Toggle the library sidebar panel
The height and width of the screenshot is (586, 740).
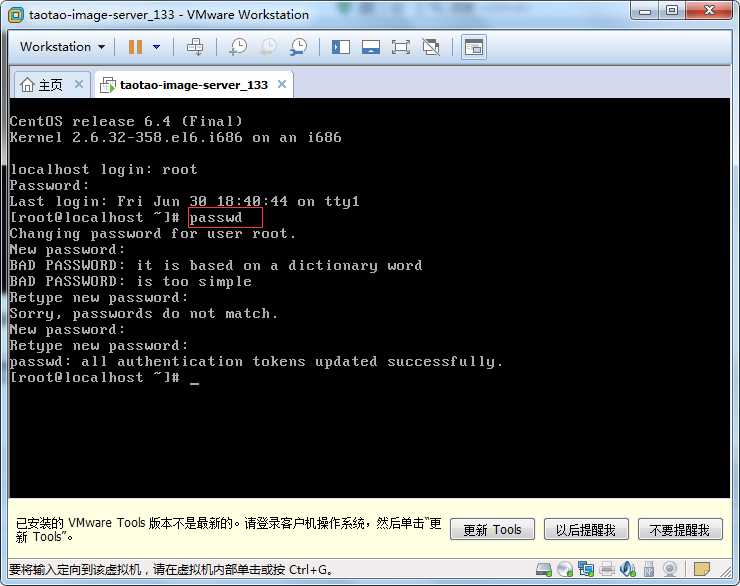[x=341, y=47]
